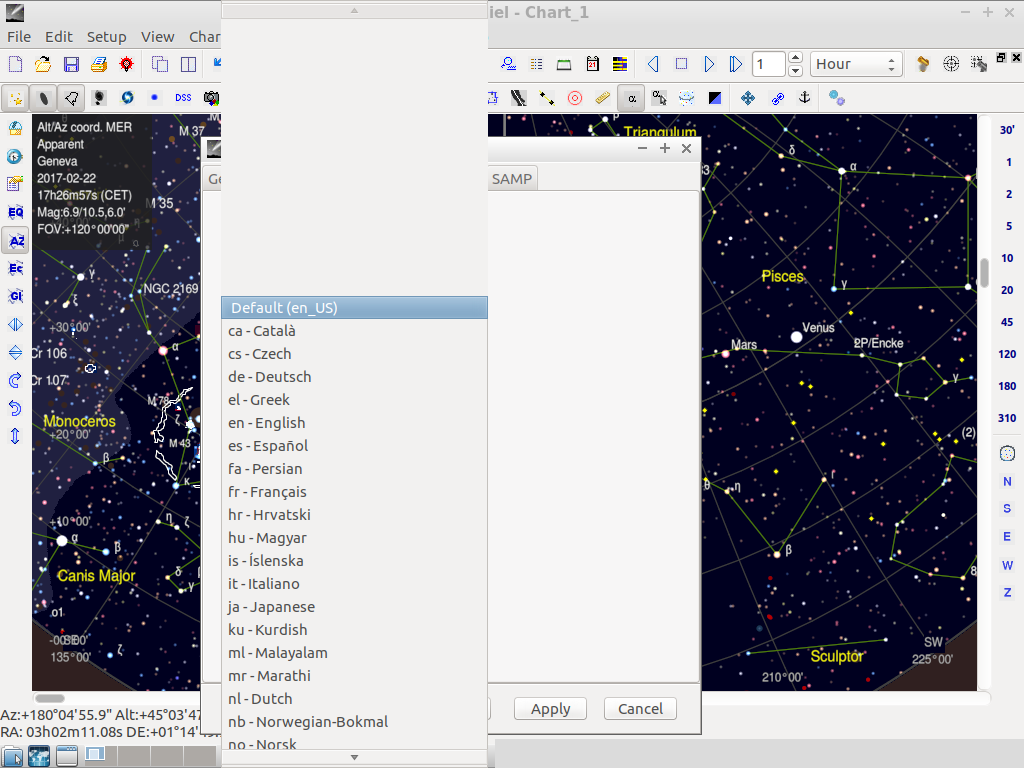Select 'fr - Français' from language list
Screen dimensions: 1024x768
pos(355,492)
